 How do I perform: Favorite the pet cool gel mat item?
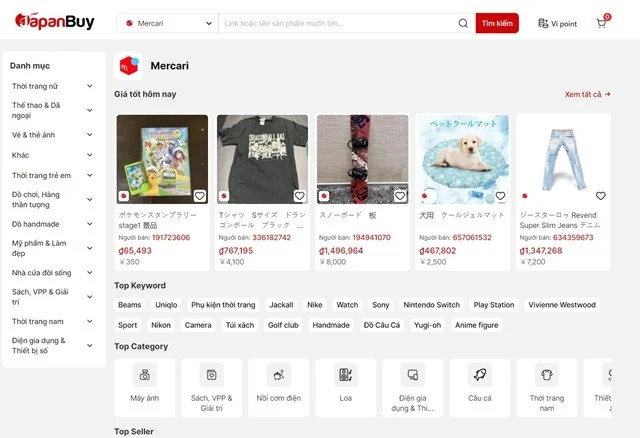500,196
